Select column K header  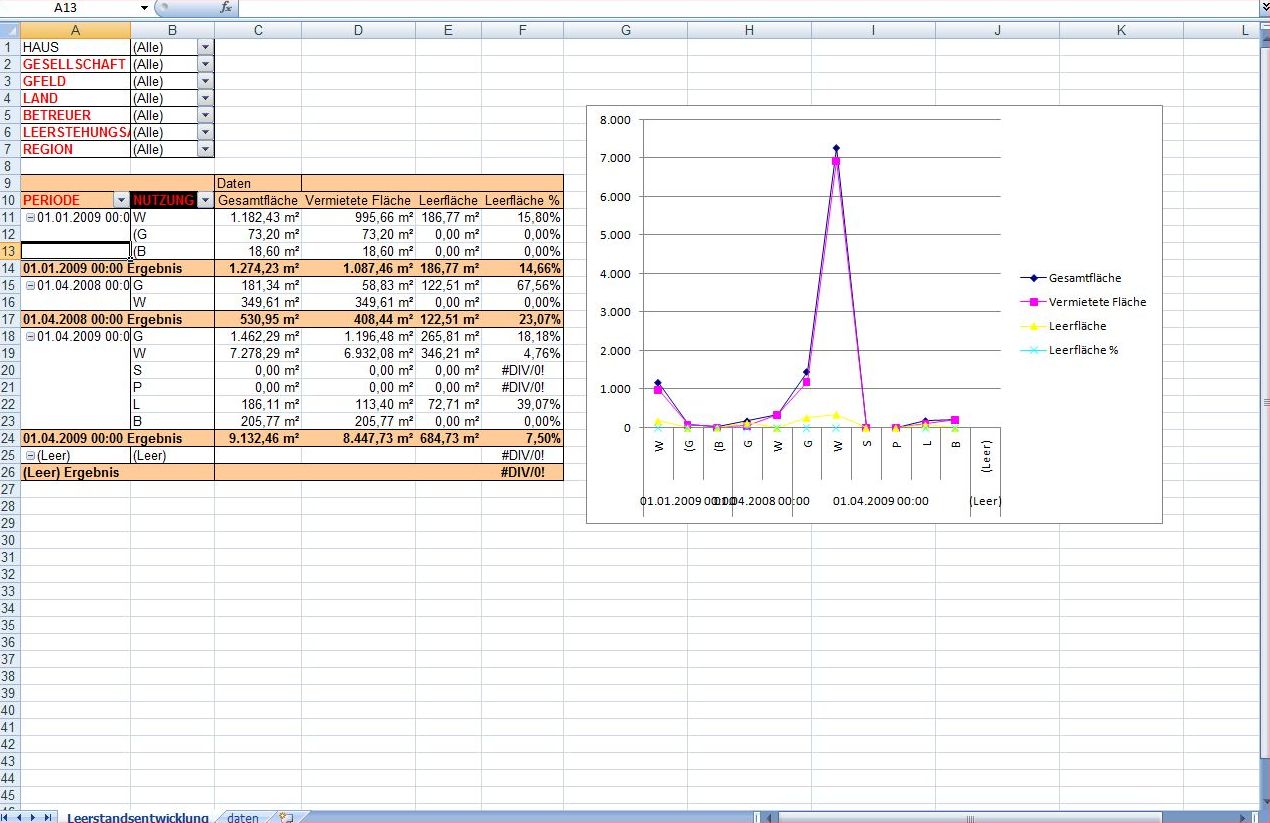(x=1121, y=30)
